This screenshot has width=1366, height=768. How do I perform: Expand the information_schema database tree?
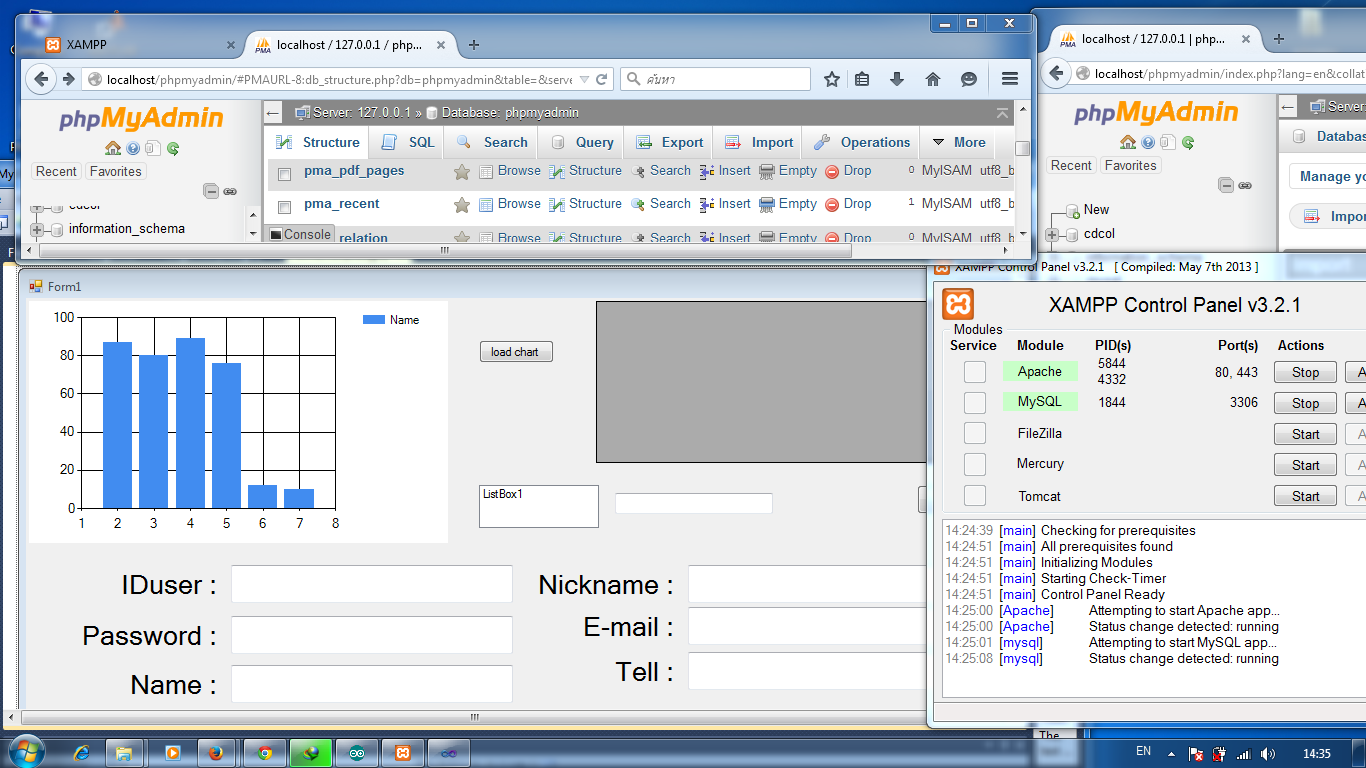tap(35, 228)
